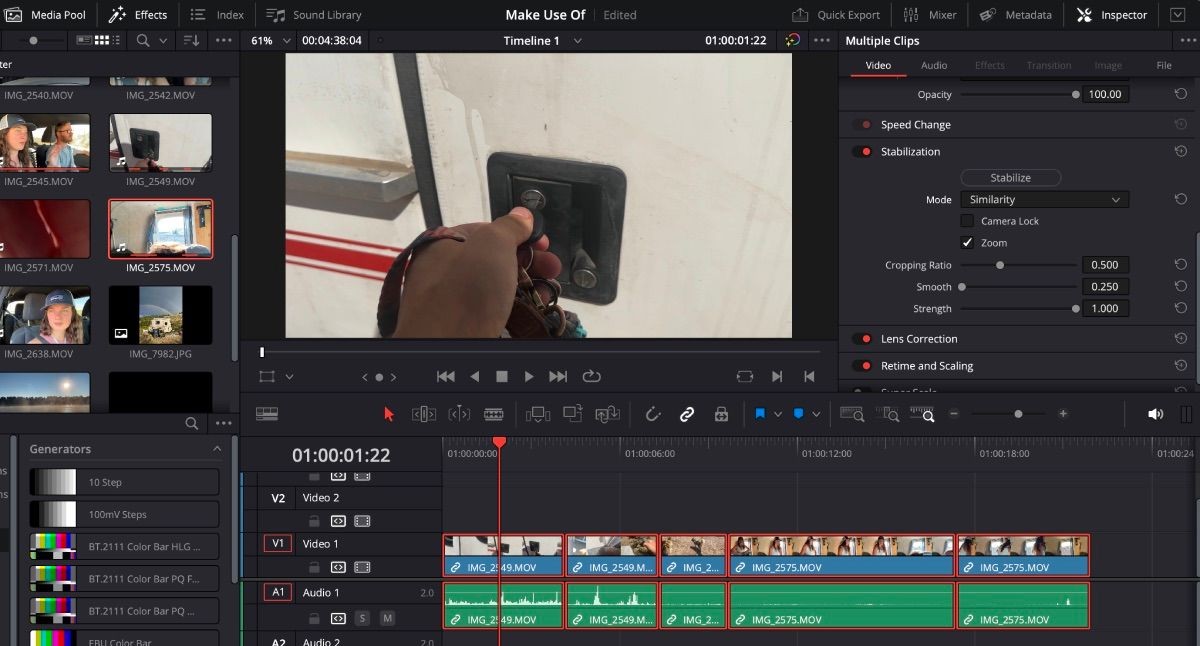This screenshot has height=646, width=1200.
Task: Adjust the timeline zoom slider handle
Action: pyautogui.click(x=1018, y=414)
